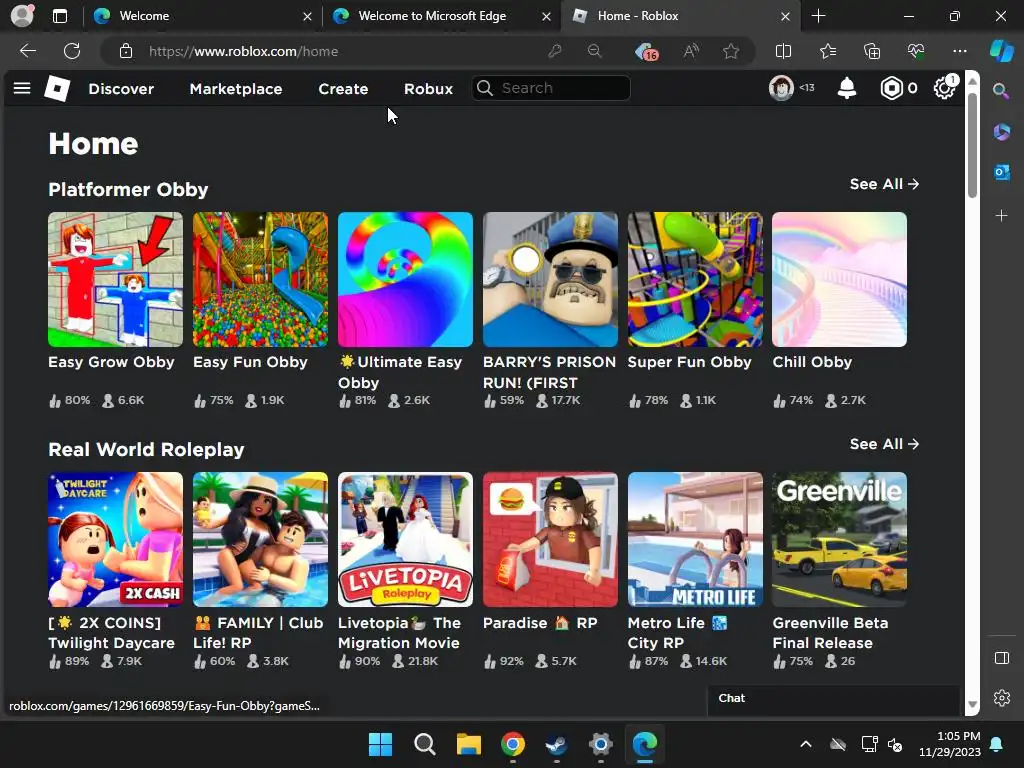Open Paradise RP thumbnail

click(550, 539)
